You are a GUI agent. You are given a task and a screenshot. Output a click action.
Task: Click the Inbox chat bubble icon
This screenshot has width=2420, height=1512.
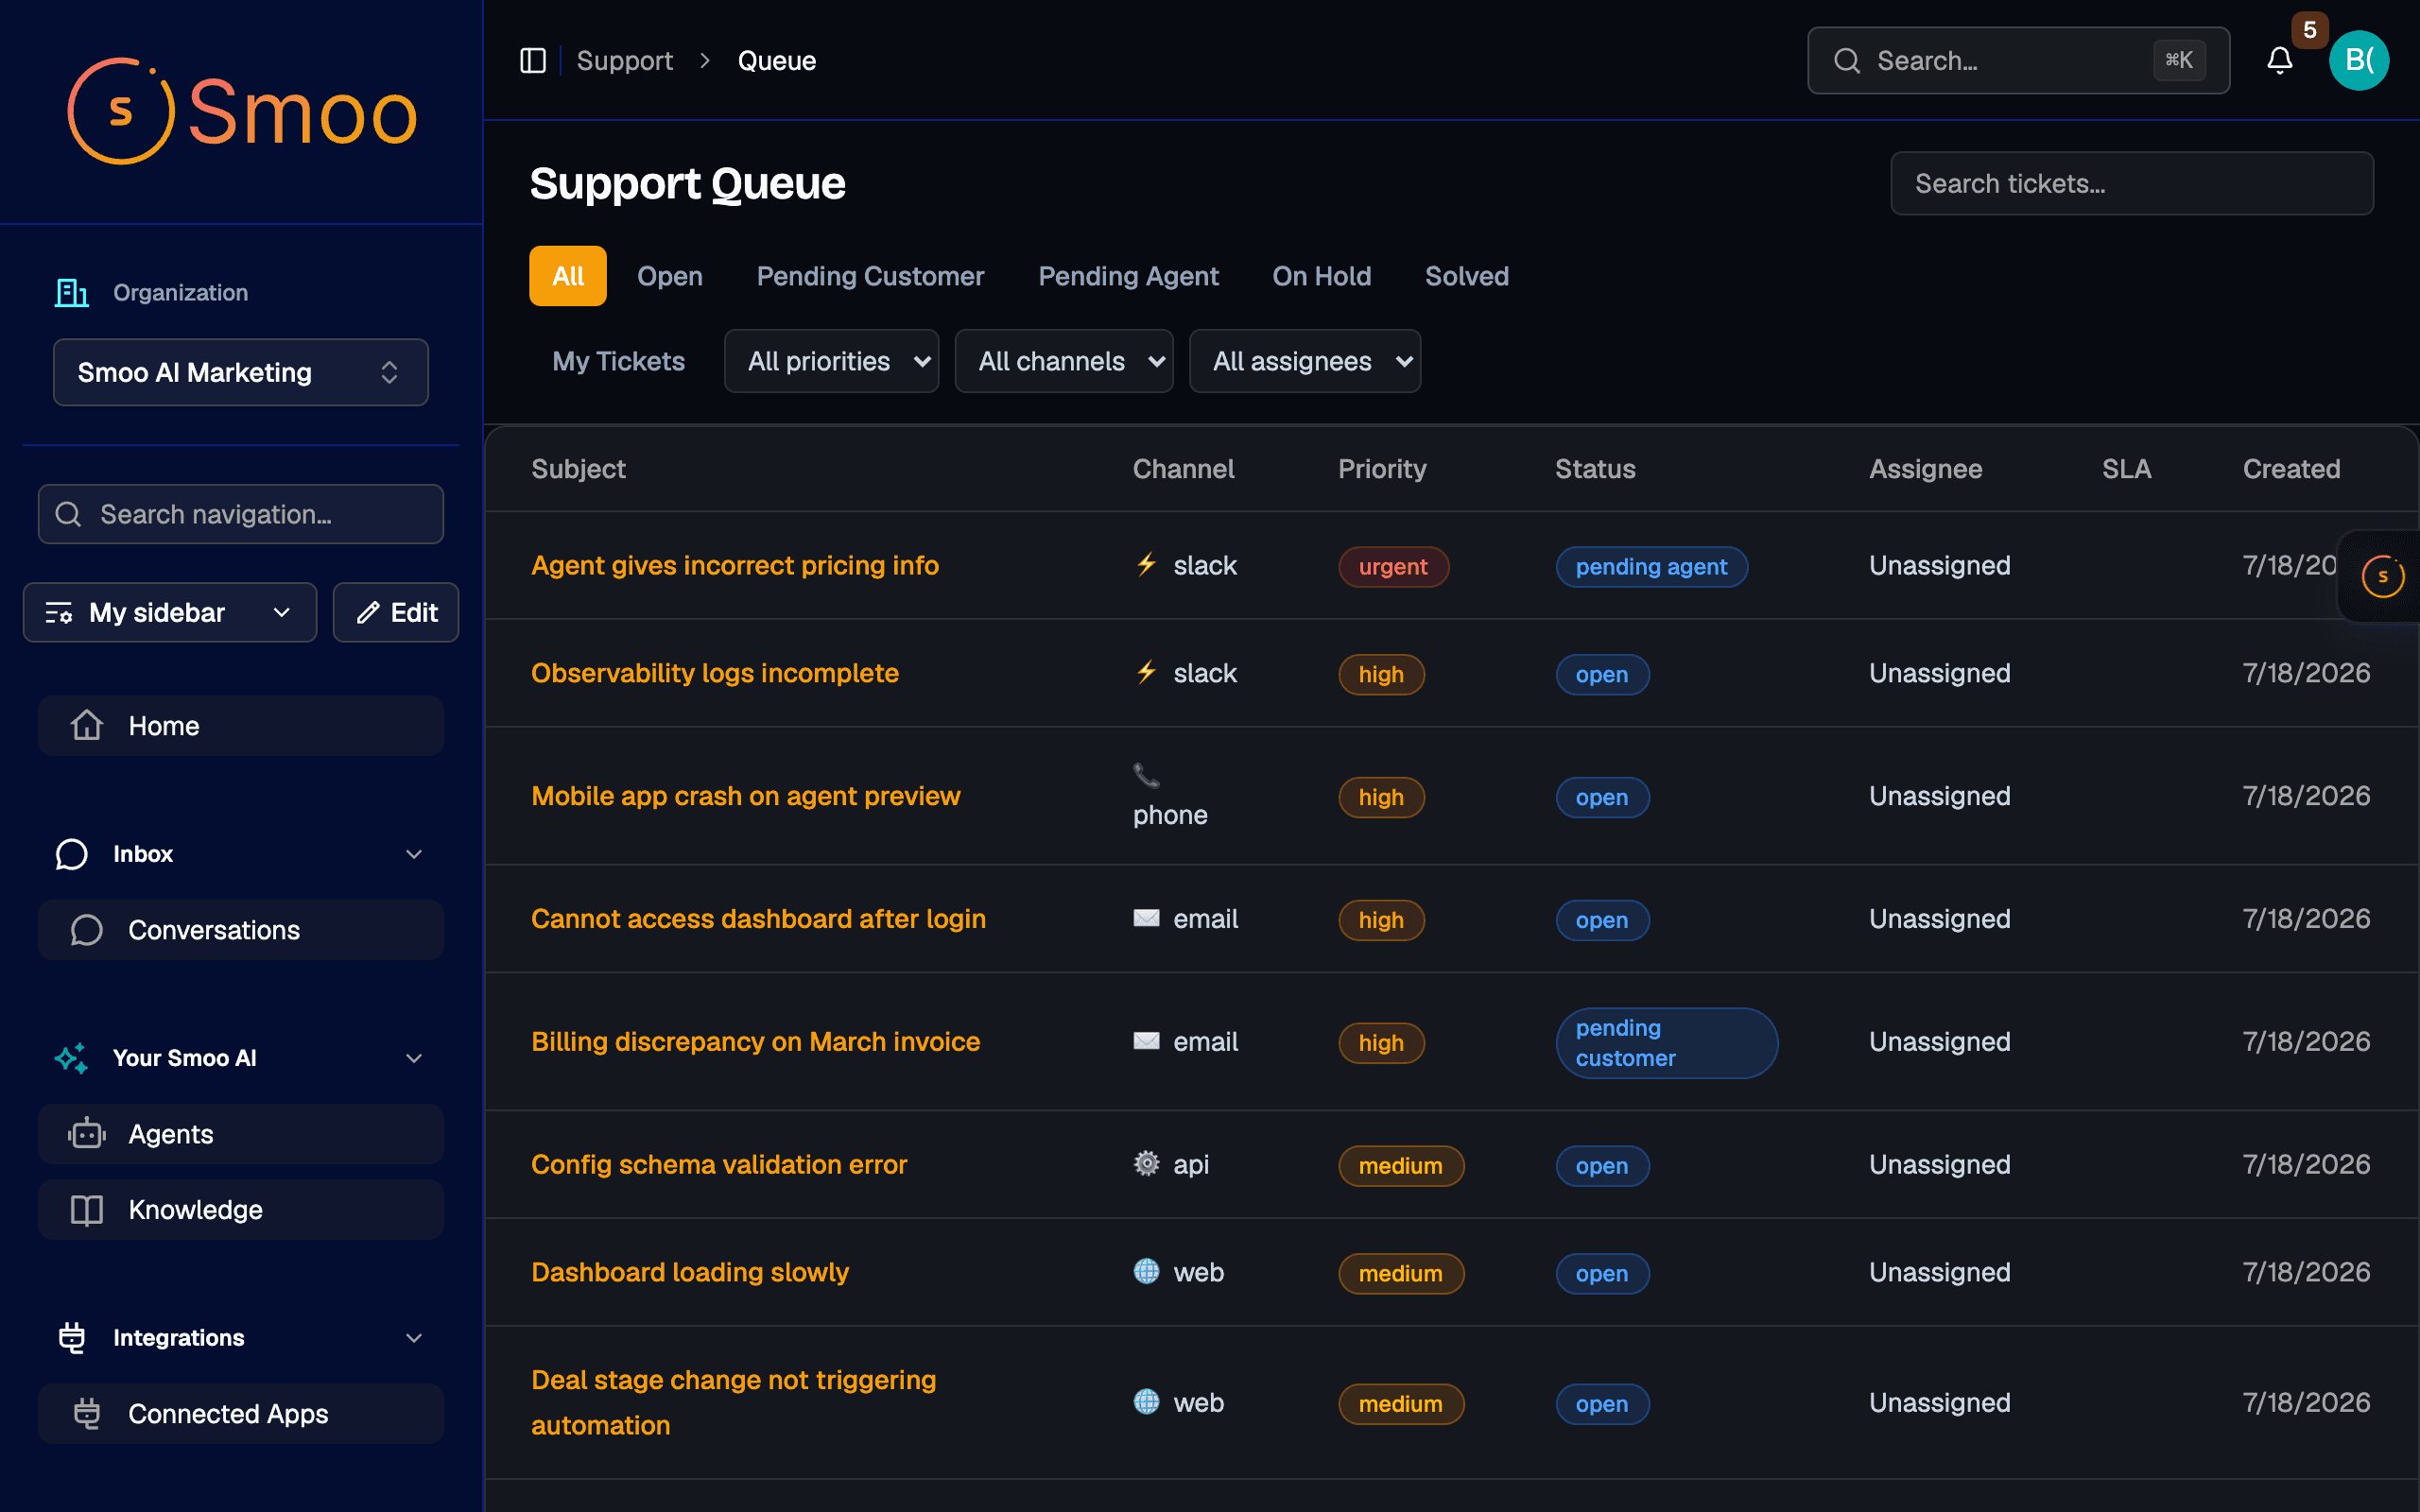[71, 854]
